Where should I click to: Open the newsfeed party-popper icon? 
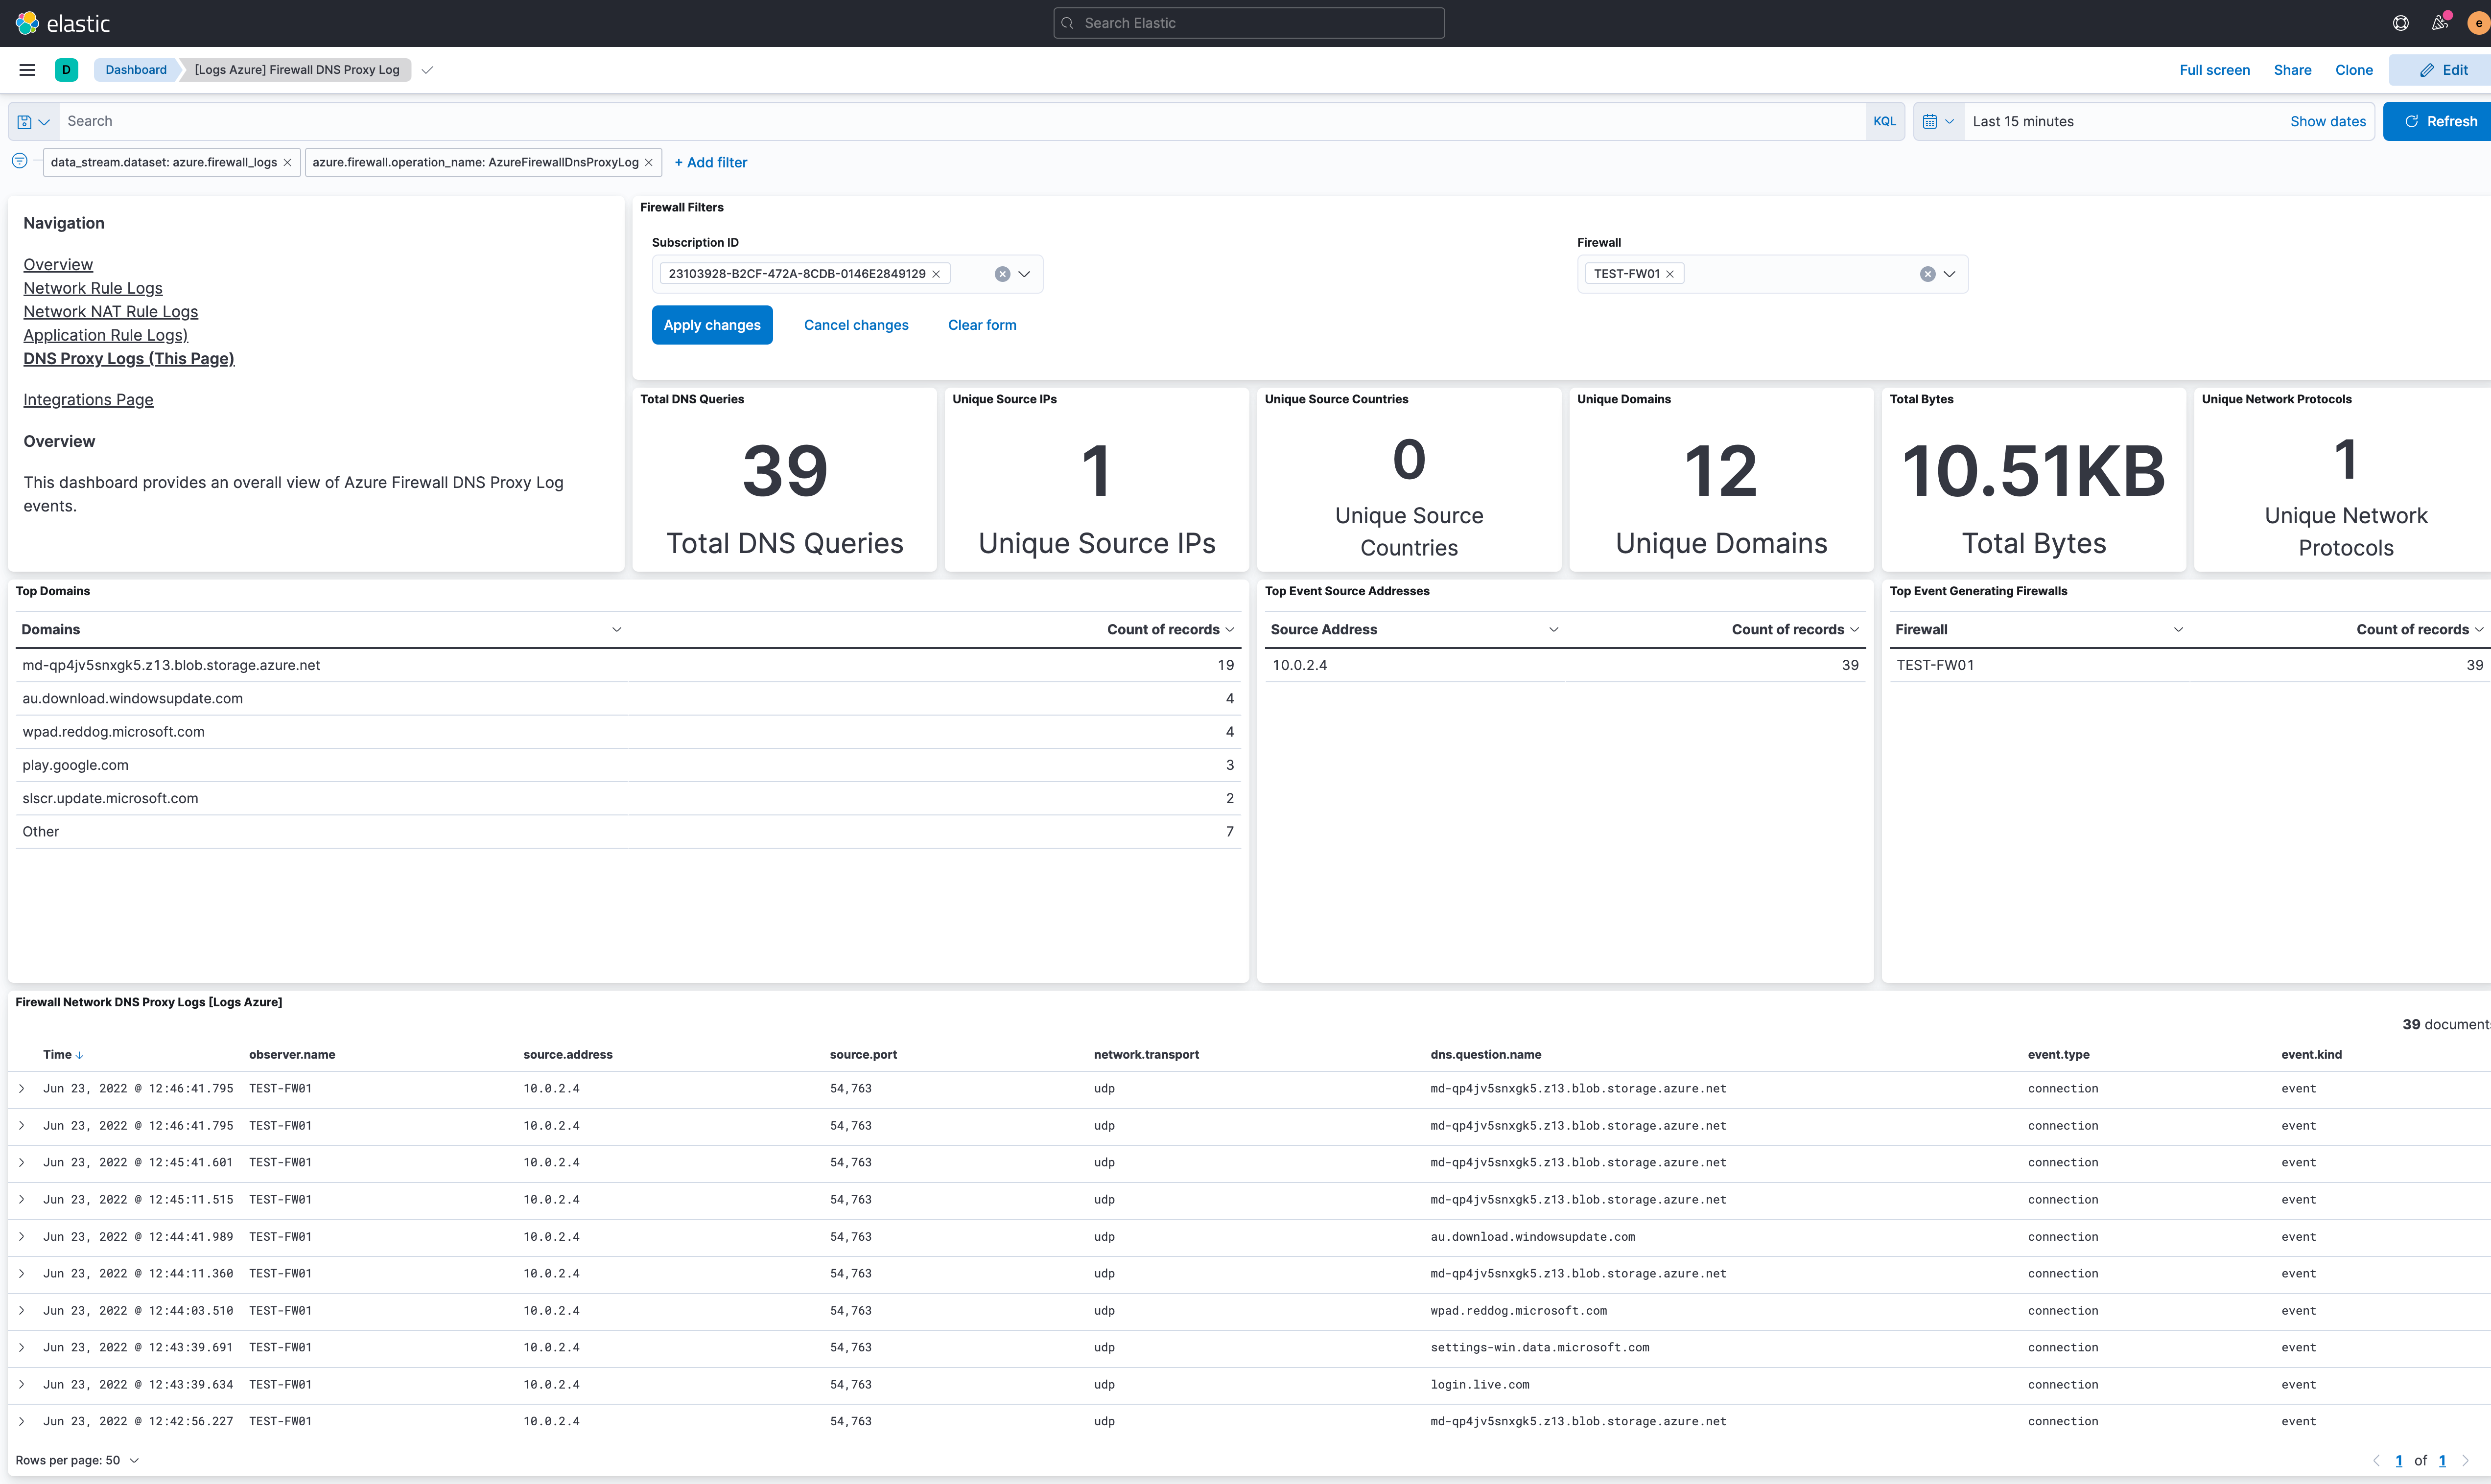(x=2440, y=22)
